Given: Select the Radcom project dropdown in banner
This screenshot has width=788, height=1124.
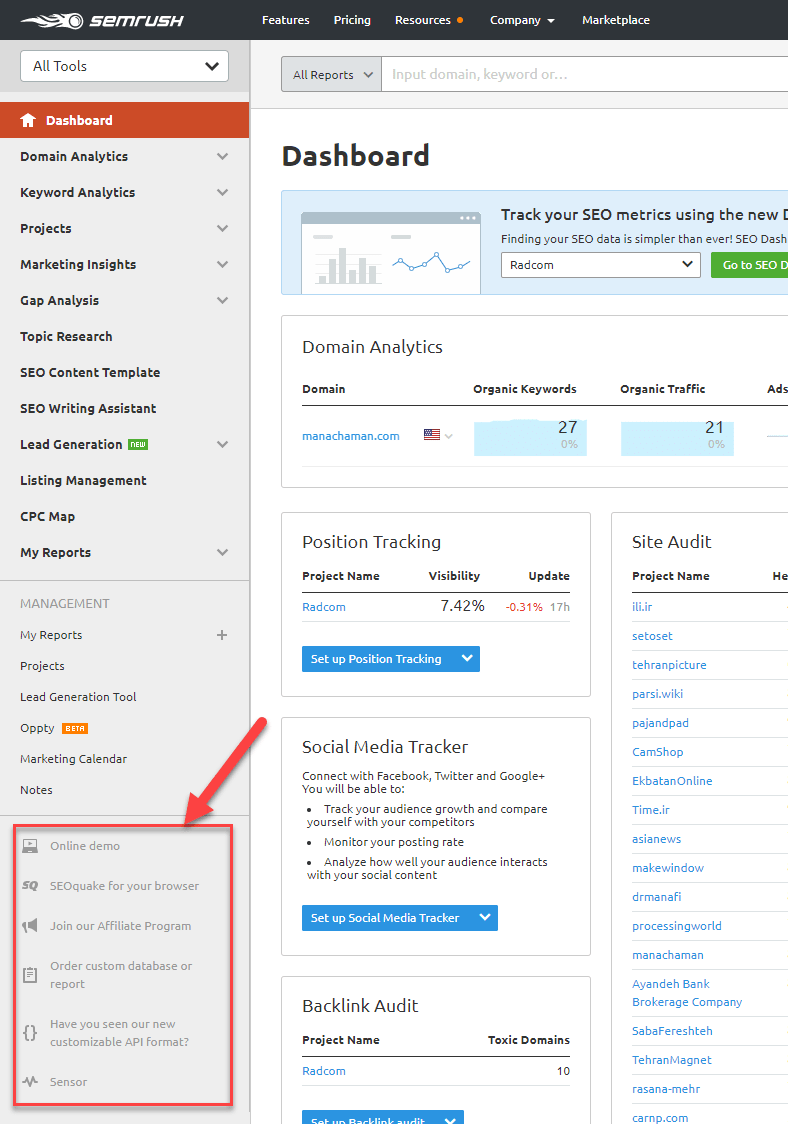Looking at the screenshot, I should pyautogui.click(x=600, y=265).
